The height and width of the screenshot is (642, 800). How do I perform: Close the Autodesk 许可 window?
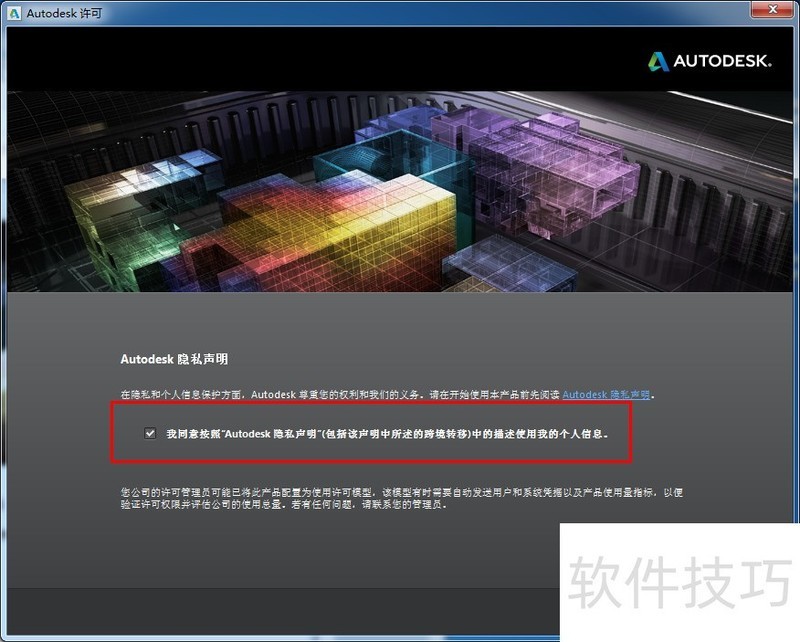[x=773, y=9]
